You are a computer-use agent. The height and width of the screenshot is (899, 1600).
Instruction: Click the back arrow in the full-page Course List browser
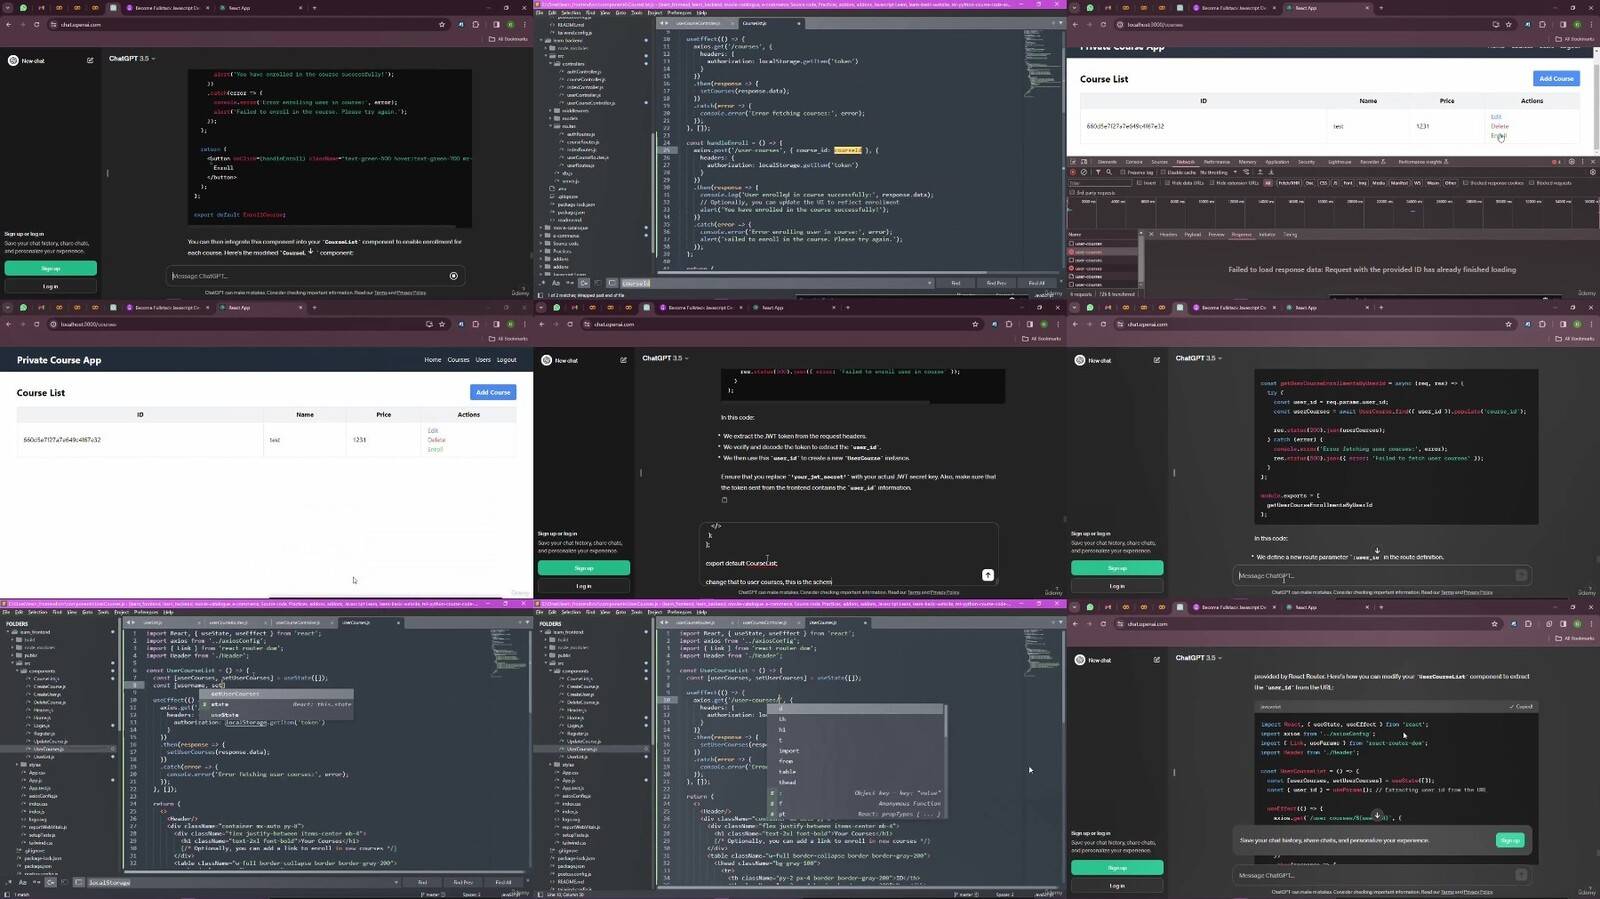8,324
